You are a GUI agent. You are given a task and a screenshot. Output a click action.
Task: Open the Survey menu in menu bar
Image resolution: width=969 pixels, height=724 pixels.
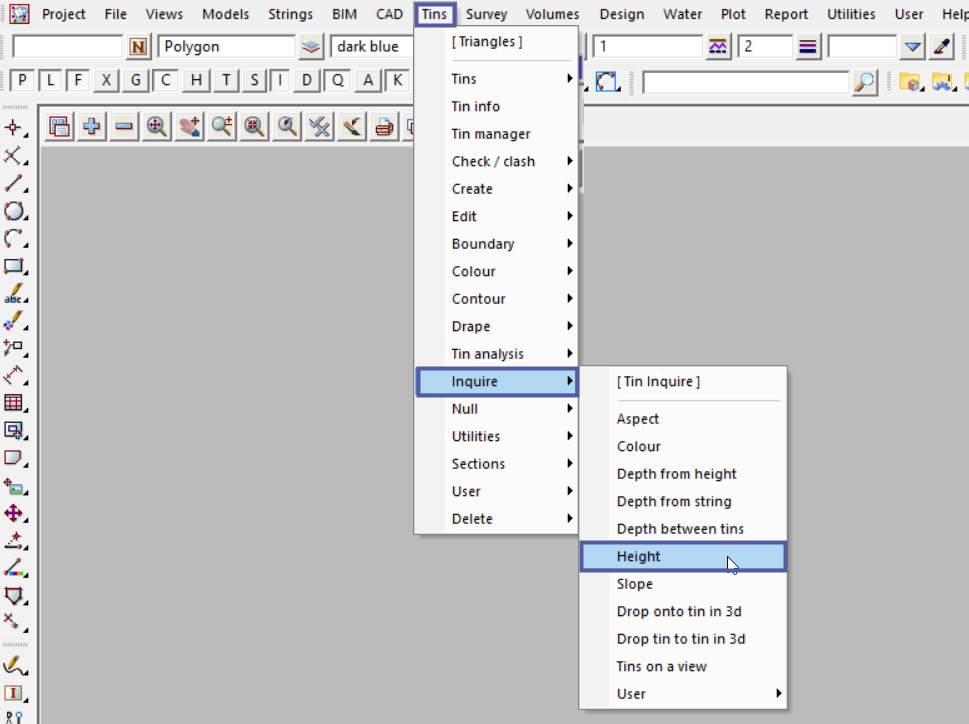[x=486, y=14]
